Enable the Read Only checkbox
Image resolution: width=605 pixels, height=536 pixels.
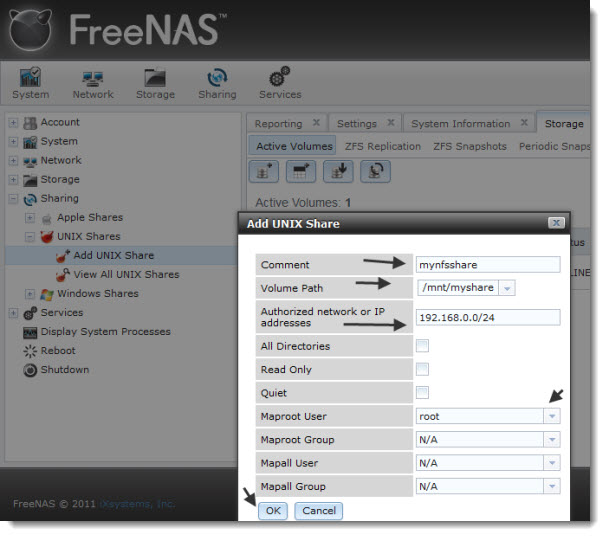[x=422, y=369]
